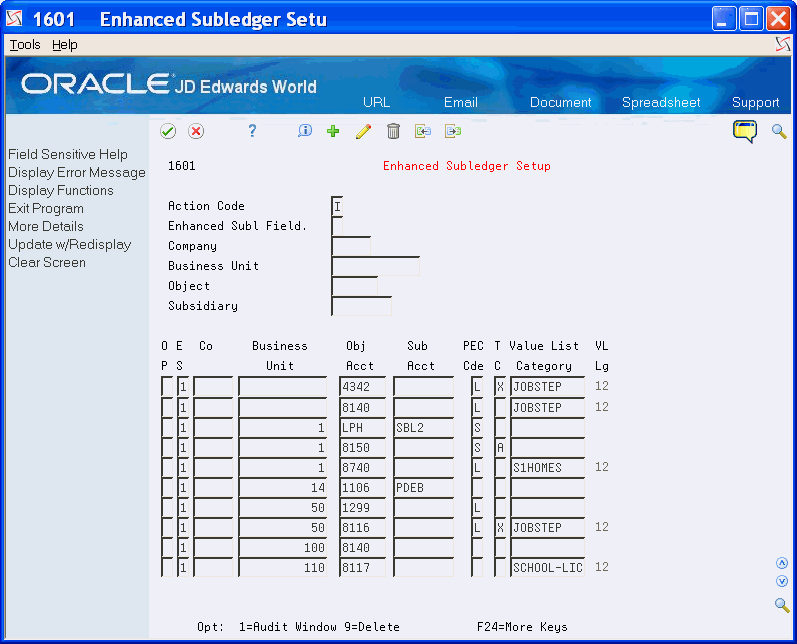Image resolution: width=797 pixels, height=644 pixels.
Task: Click the 1=Audit Window option text
Action: 288,627
